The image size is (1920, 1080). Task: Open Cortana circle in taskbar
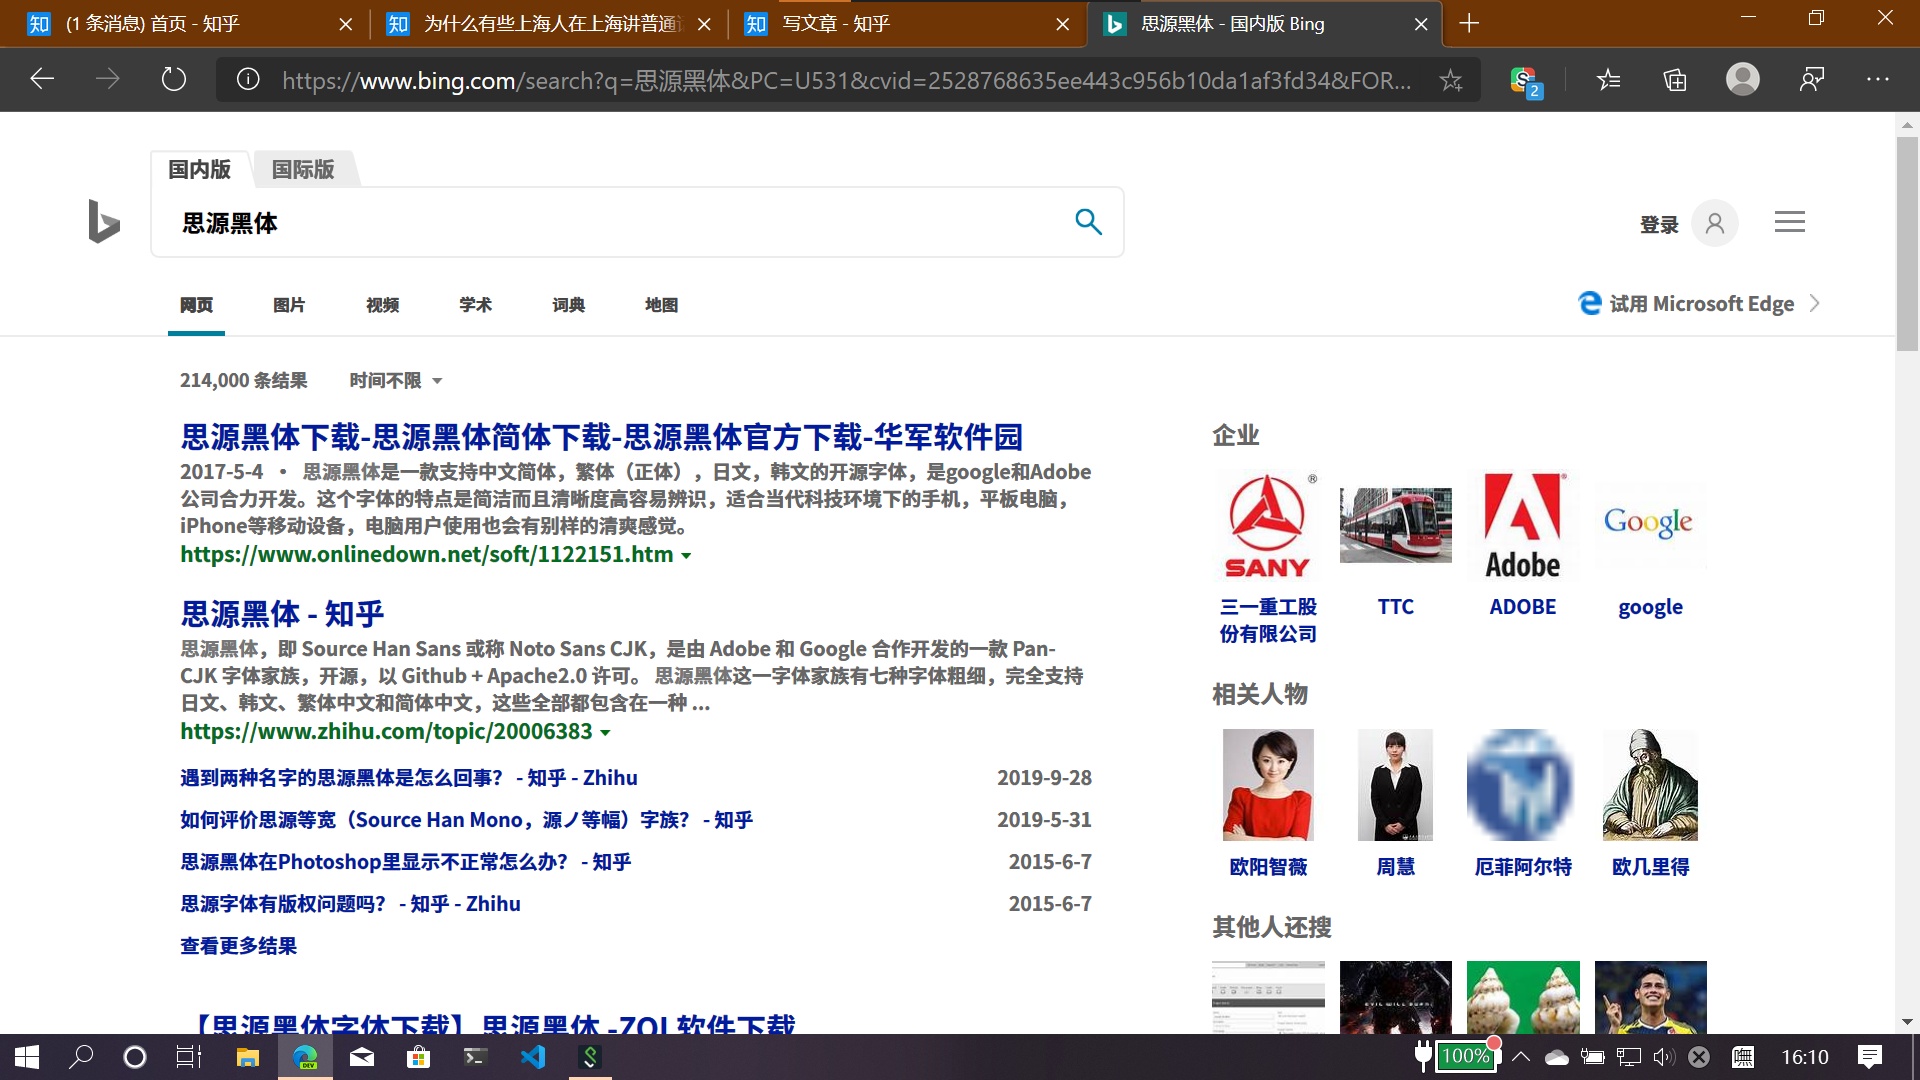(x=134, y=1057)
